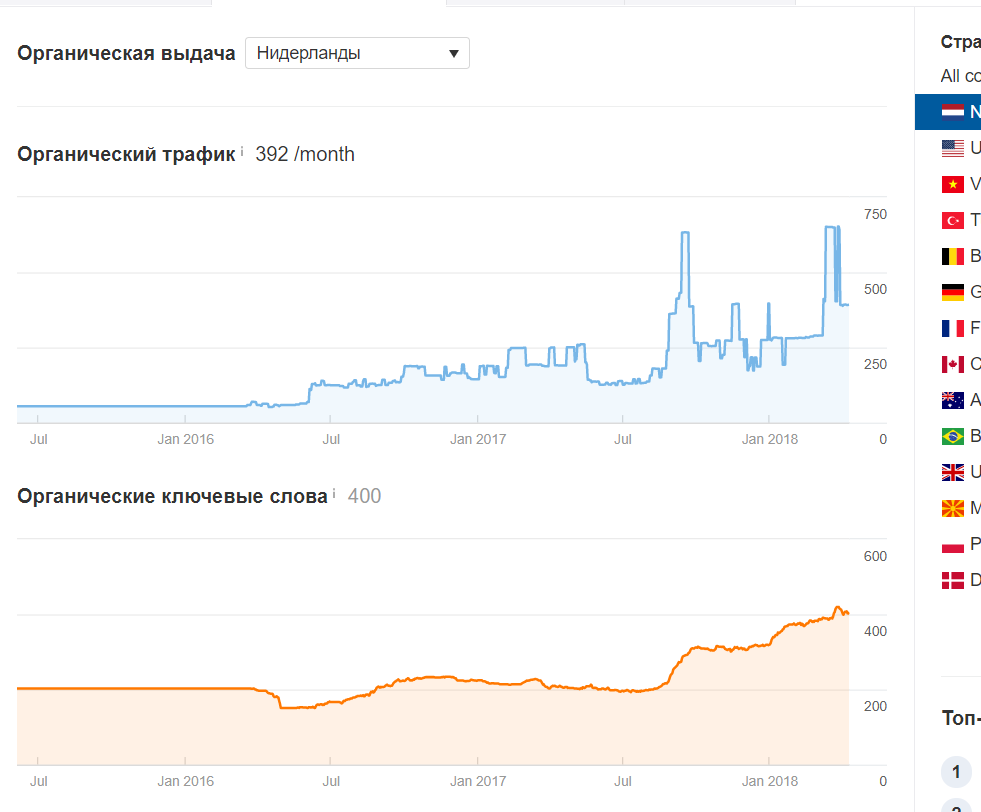Pick the Turkey flag
Viewport: 981px width, 812px height.
tap(952, 220)
